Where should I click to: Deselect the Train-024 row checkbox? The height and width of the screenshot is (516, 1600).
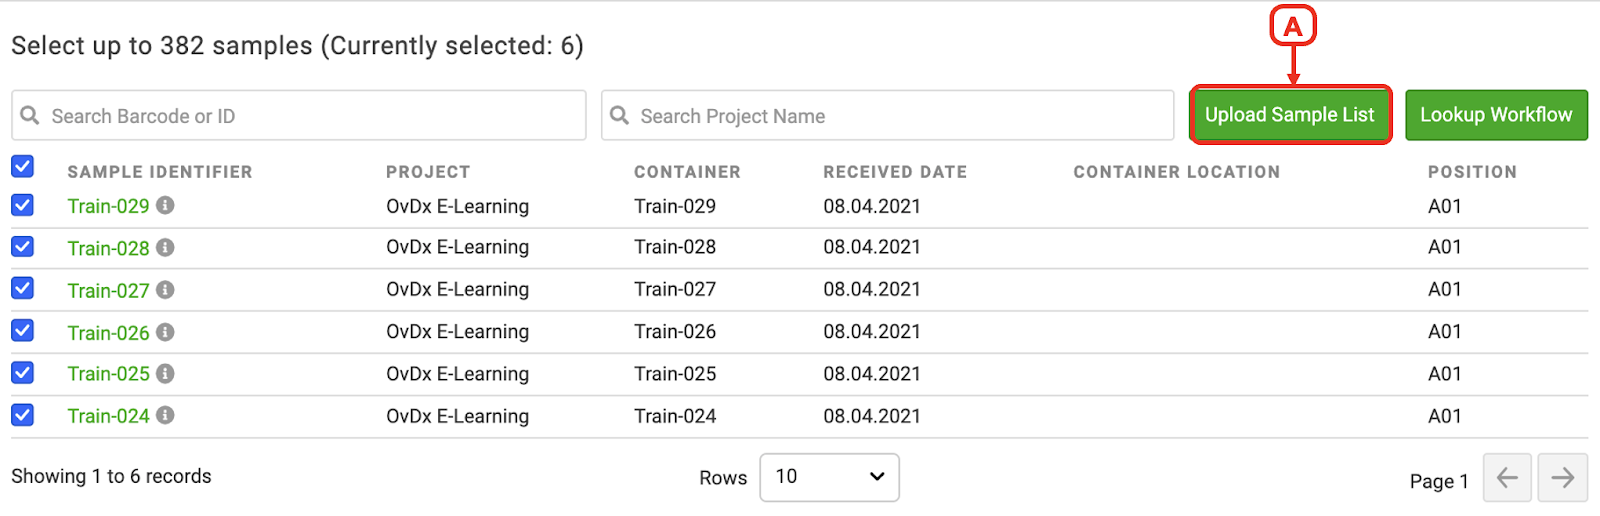point(22,414)
